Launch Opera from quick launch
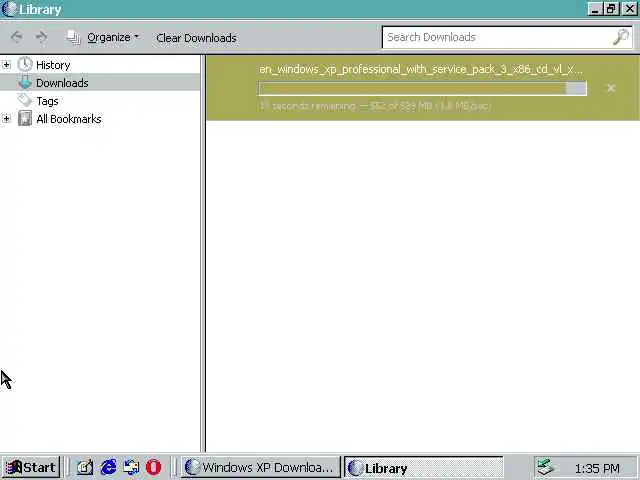Image resolution: width=640 pixels, height=480 pixels. [153, 467]
